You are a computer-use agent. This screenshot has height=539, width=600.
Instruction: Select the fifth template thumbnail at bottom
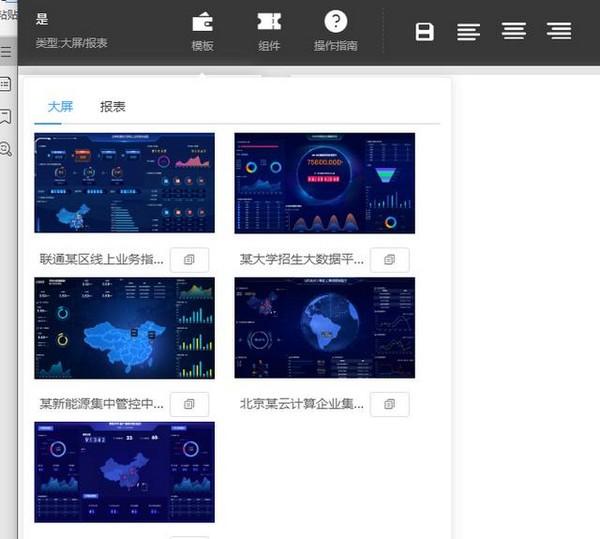(x=124, y=472)
